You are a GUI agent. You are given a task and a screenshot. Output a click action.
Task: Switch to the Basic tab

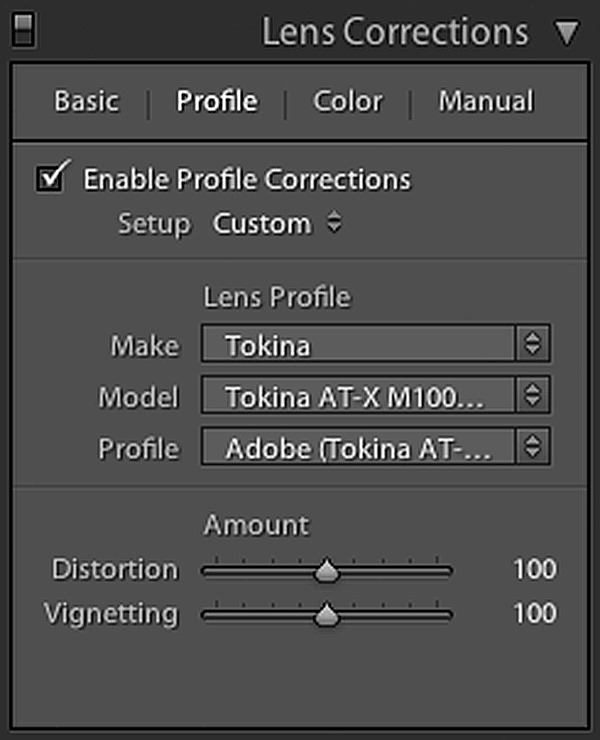pyautogui.click(x=86, y=101)
